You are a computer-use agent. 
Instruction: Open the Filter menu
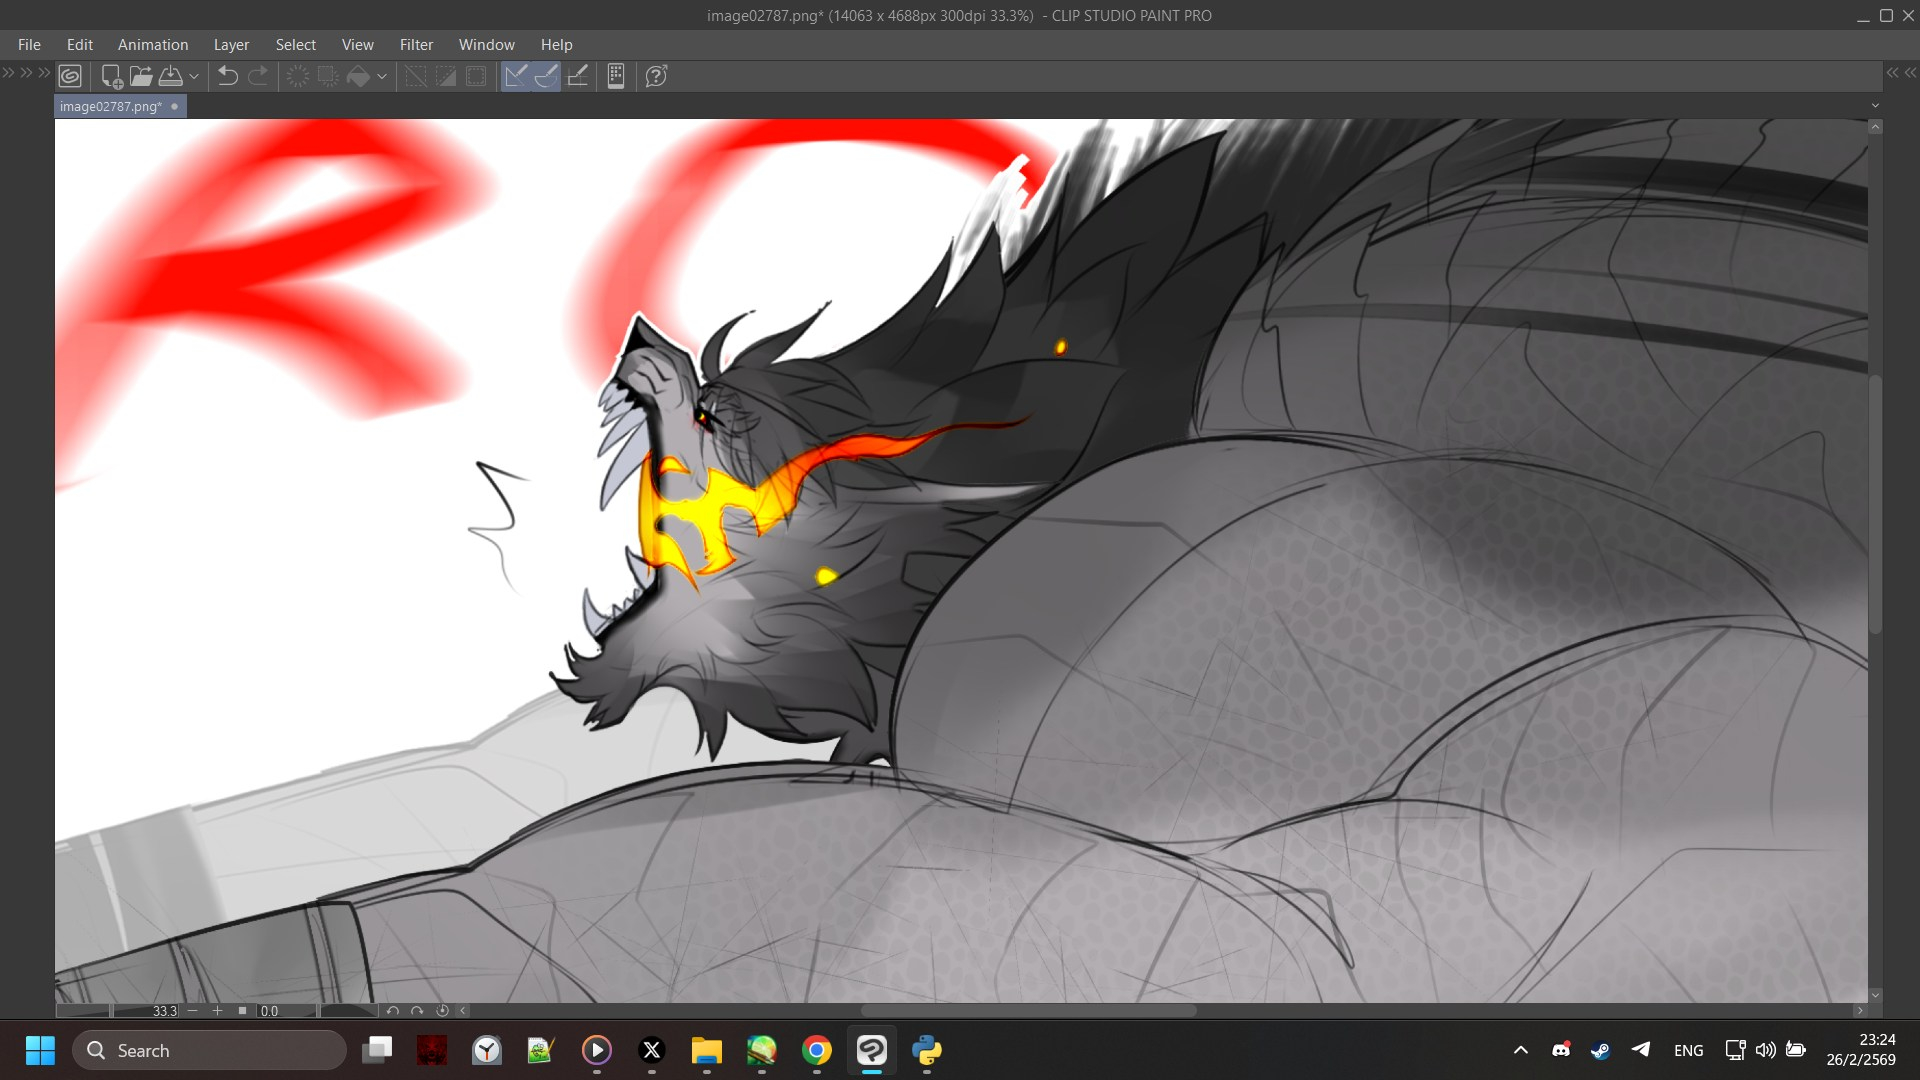coord(416,45)
